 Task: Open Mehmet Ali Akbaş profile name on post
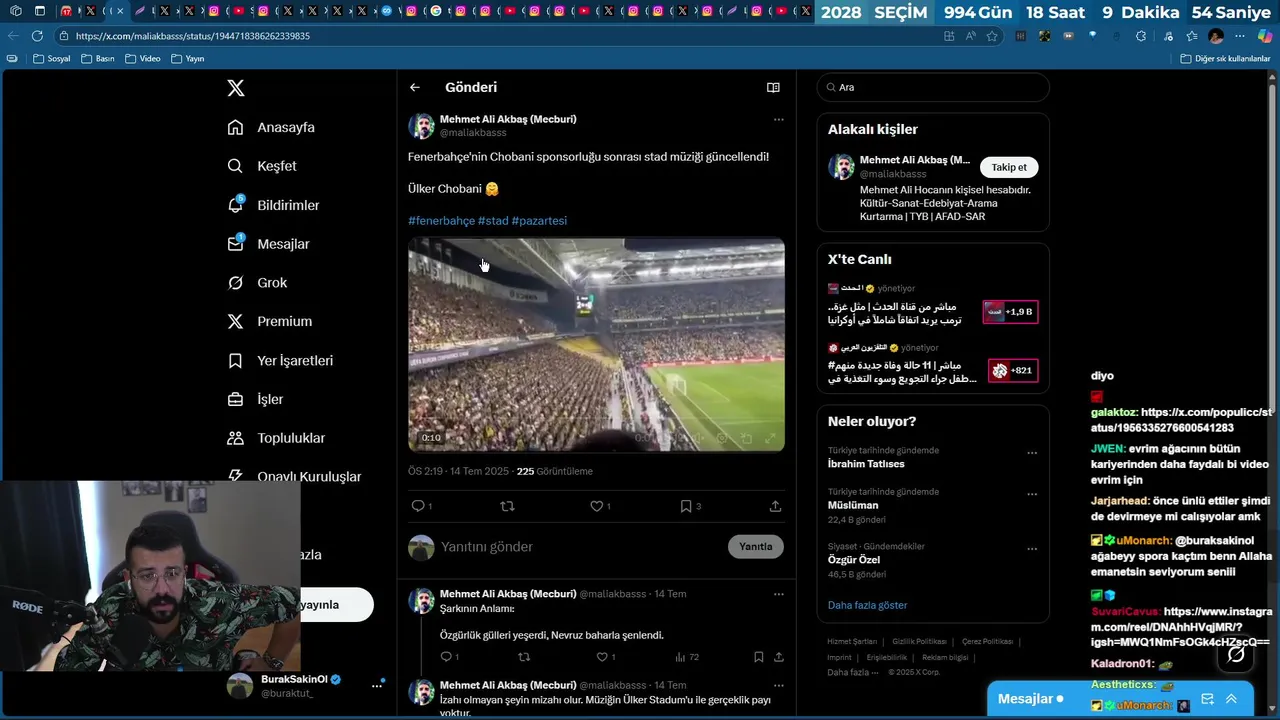click(508, 119)
